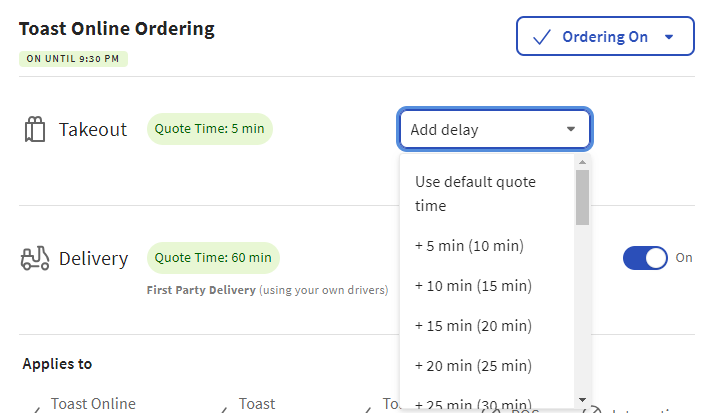
Task: Click the First Party Delivery note
Action: pos(267,290)
